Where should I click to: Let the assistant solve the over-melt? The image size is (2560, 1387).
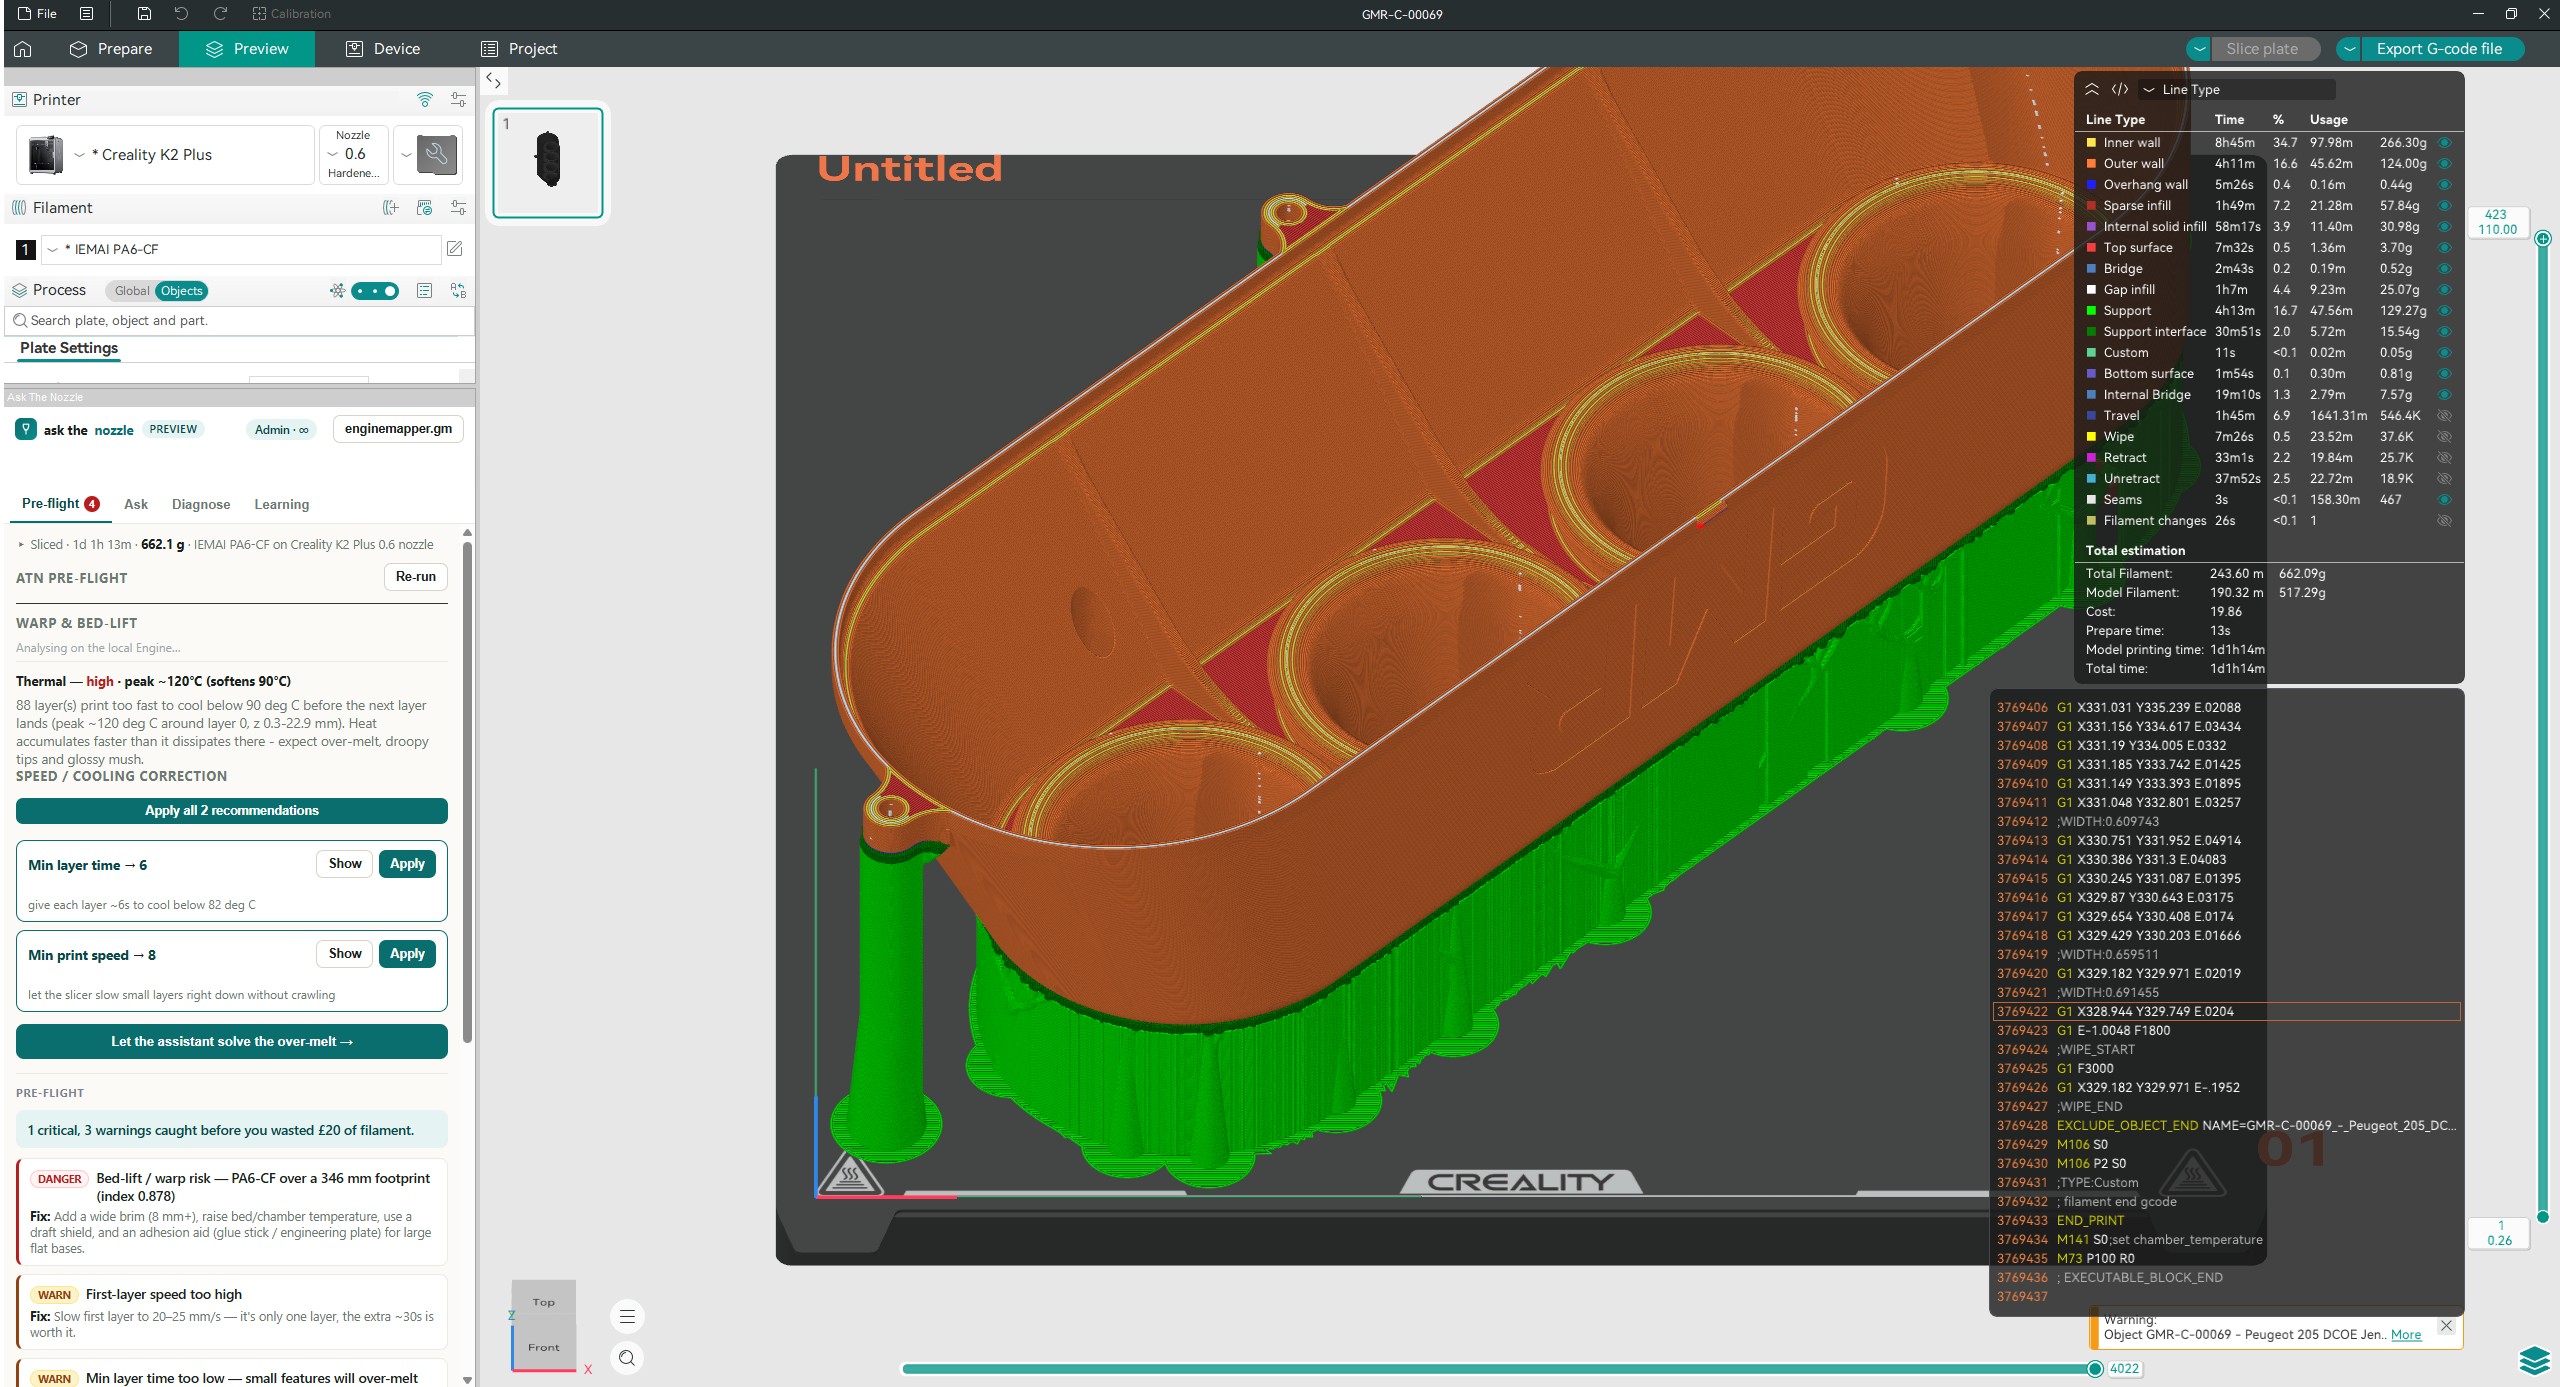232,1042
